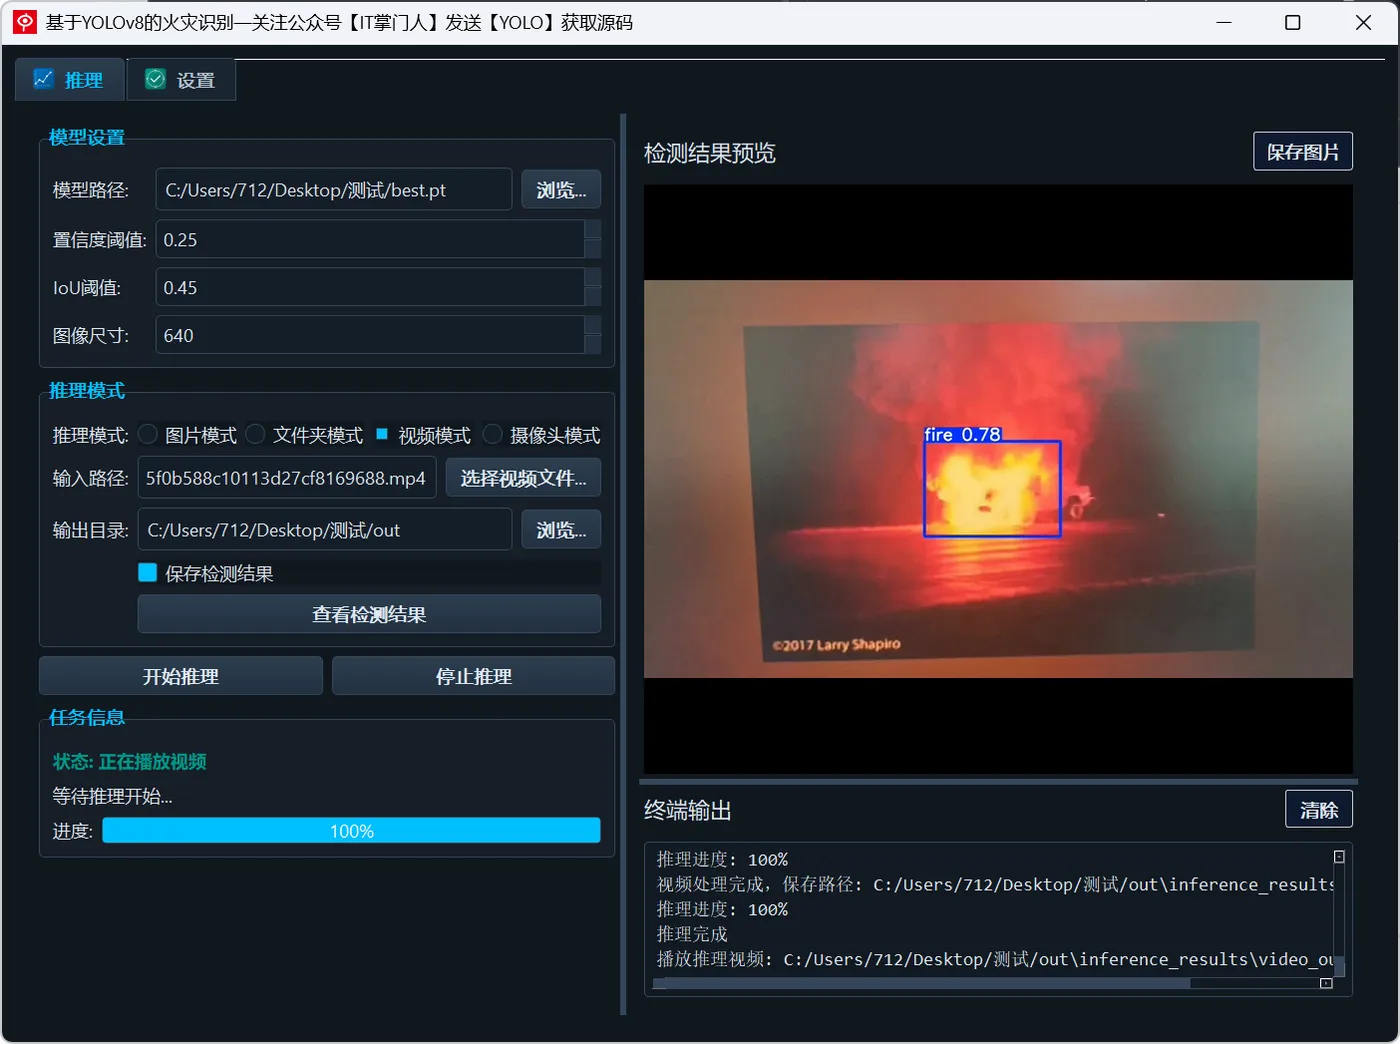Increase the 置信度阈值 value with up arrow
This screenshot has width=1400, height=1044.
coord(593,230)
